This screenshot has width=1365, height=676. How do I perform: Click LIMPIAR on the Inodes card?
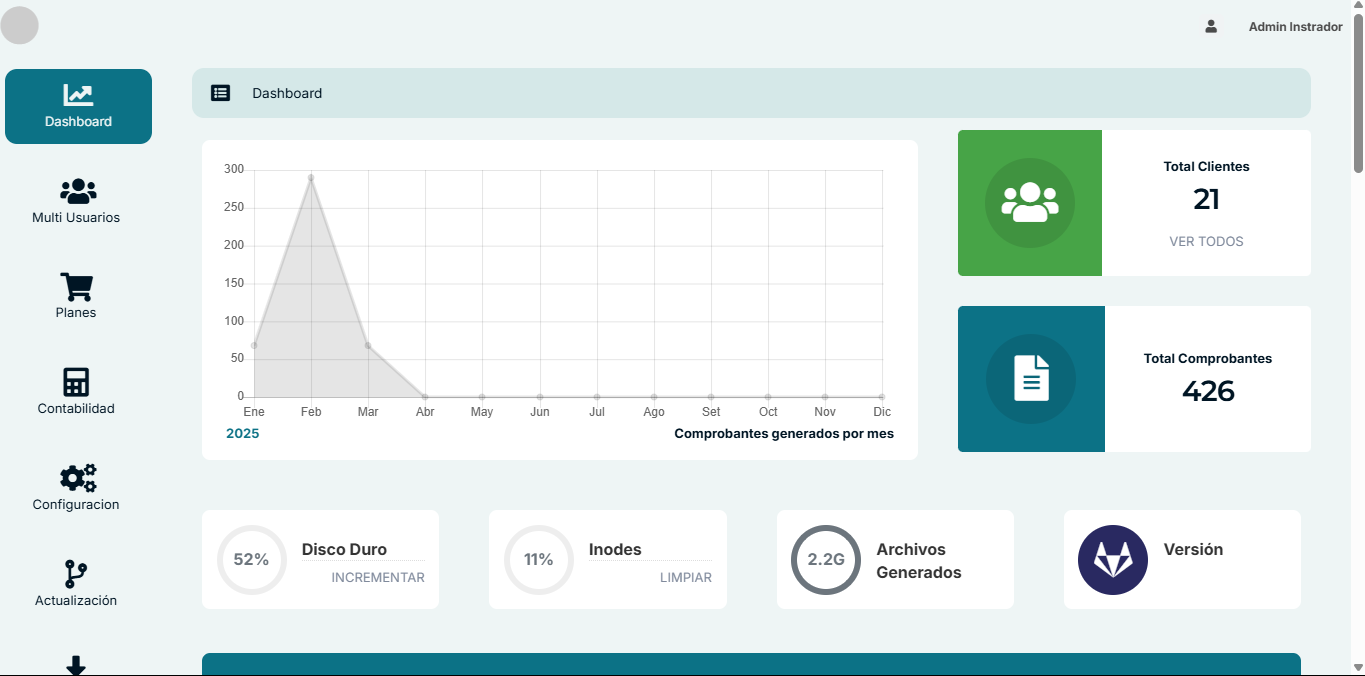pos(685,578)
